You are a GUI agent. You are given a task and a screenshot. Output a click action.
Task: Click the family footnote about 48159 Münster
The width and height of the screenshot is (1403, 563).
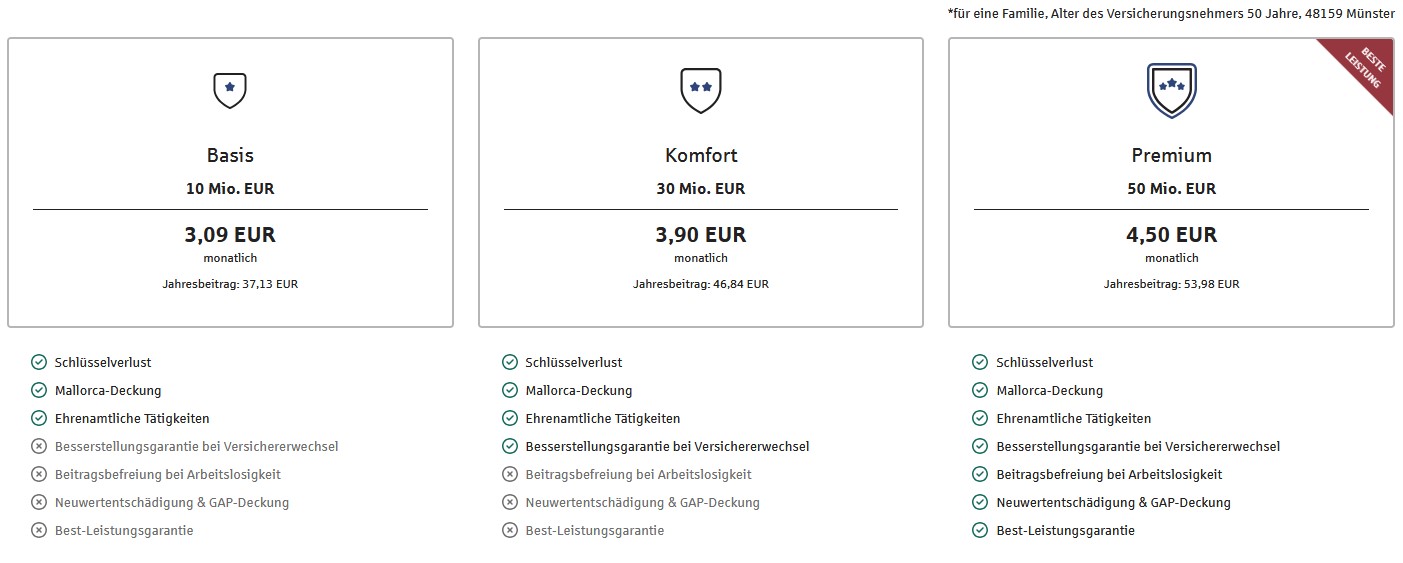pyautogui.click(x=1170, y=13)
